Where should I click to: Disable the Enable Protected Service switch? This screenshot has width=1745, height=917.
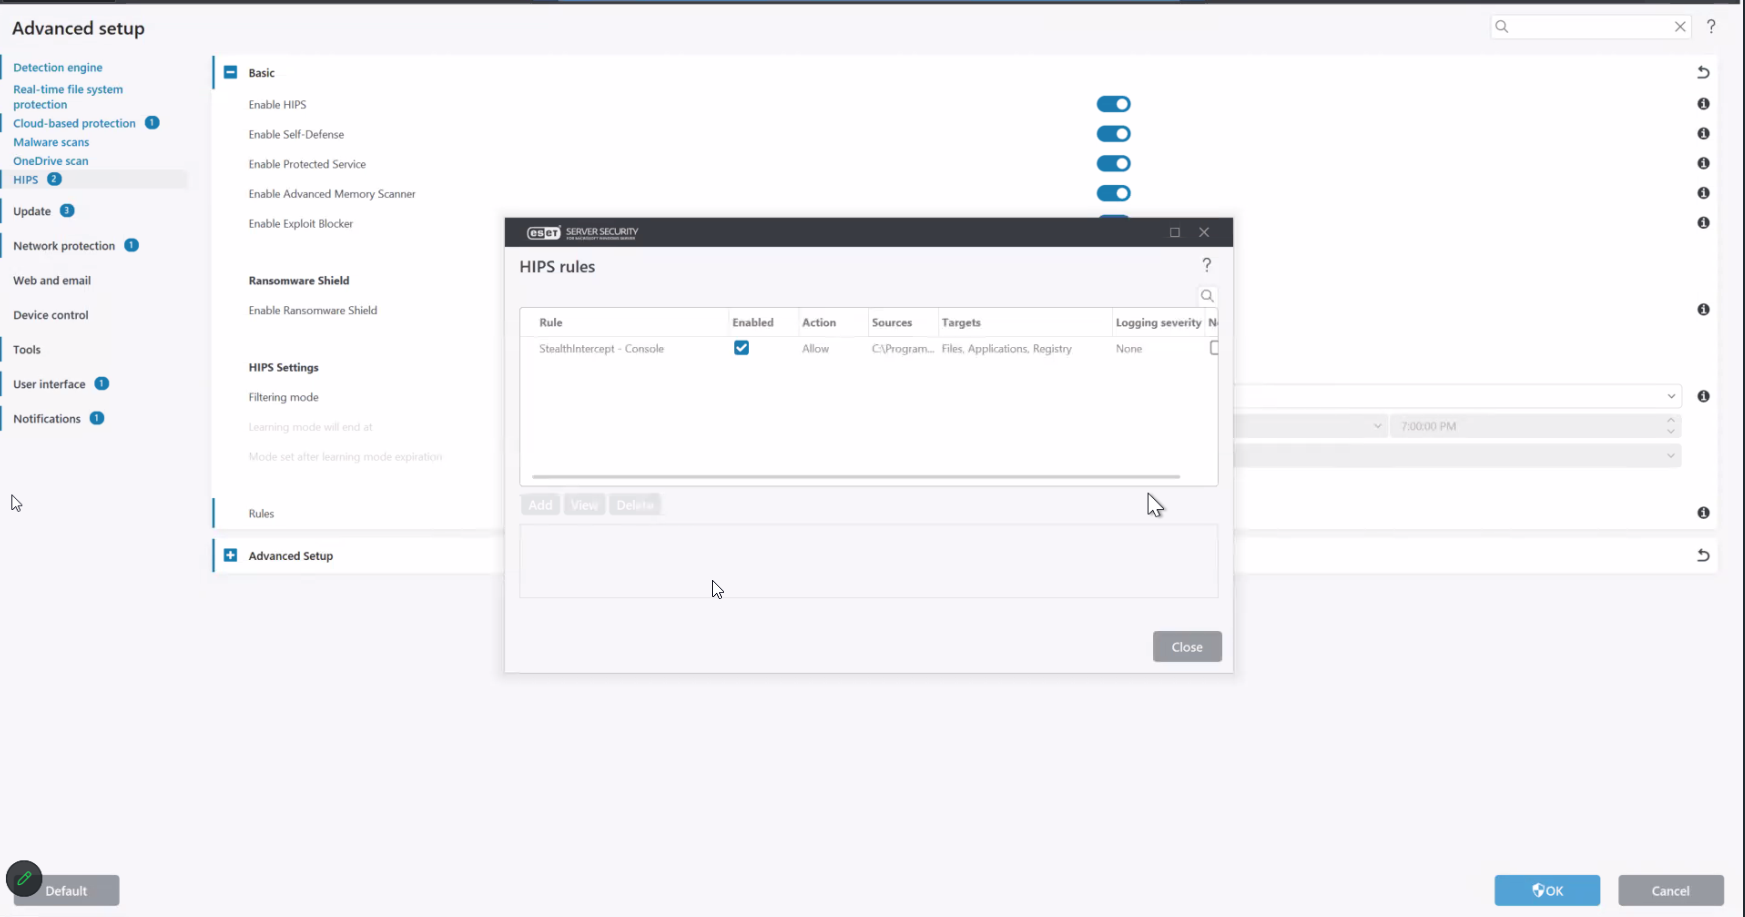coord(1113,164)
